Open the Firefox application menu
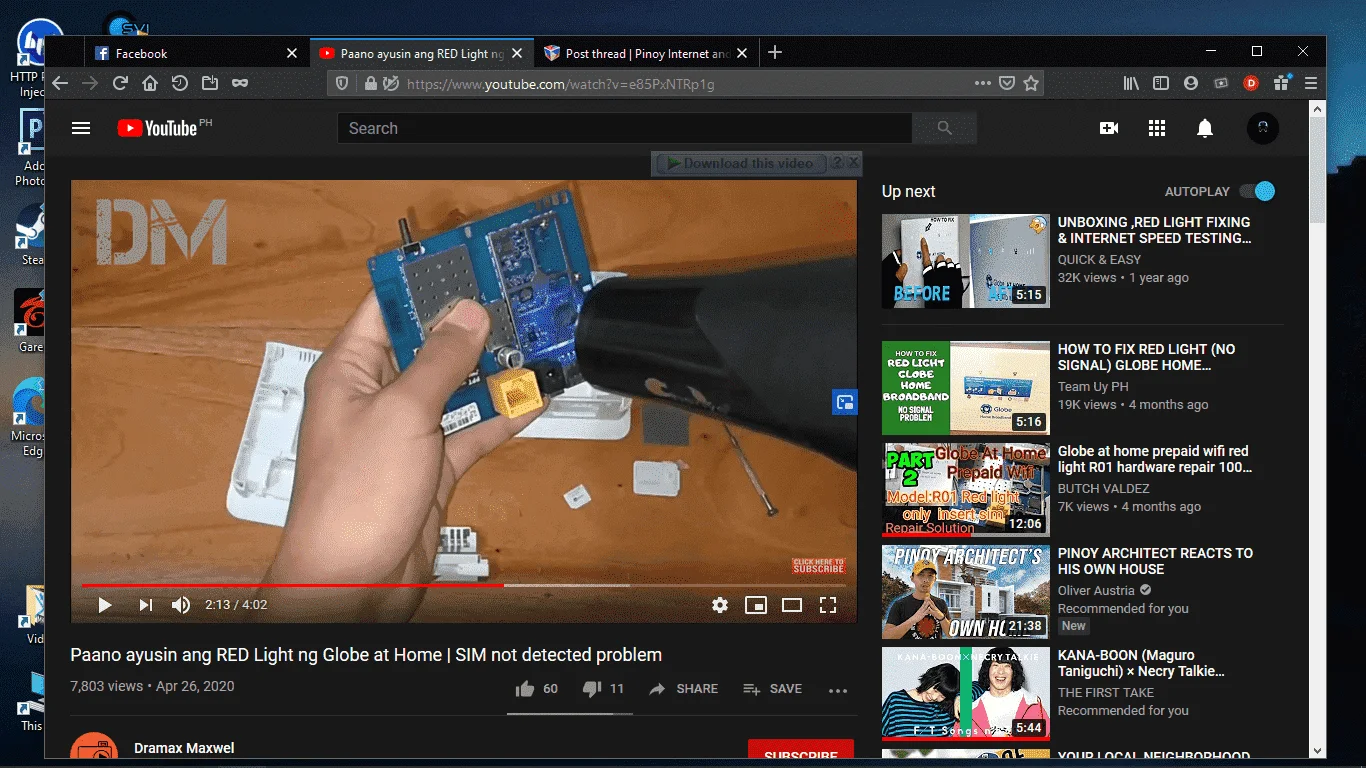Viewport: 1366px width, 768px height. click(1310, 84)
